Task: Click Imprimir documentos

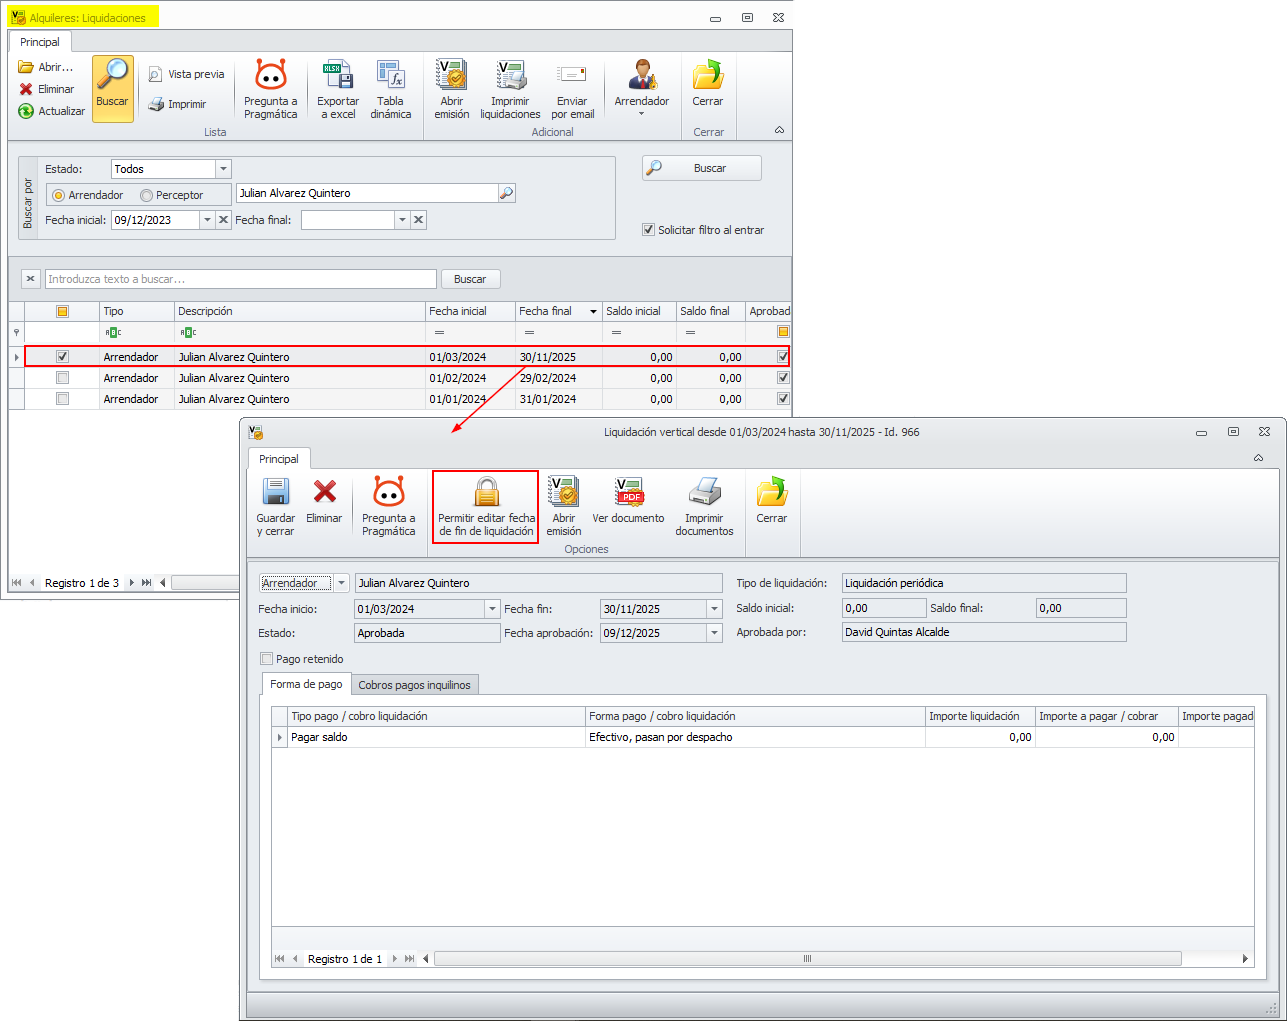Action: pos(705,506)
